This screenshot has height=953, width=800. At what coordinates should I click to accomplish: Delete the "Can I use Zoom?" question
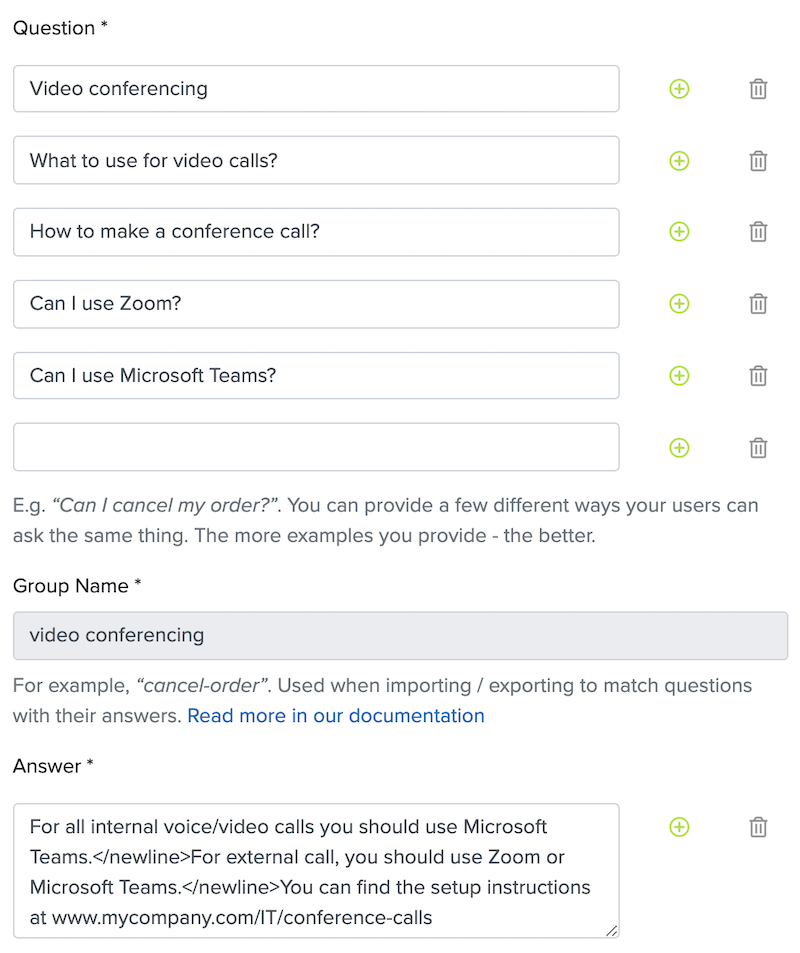click(x=758, y=304)
